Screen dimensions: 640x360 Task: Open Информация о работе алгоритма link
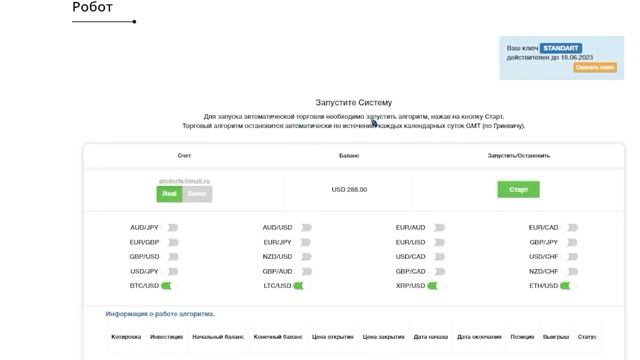(x=160, y=314)
